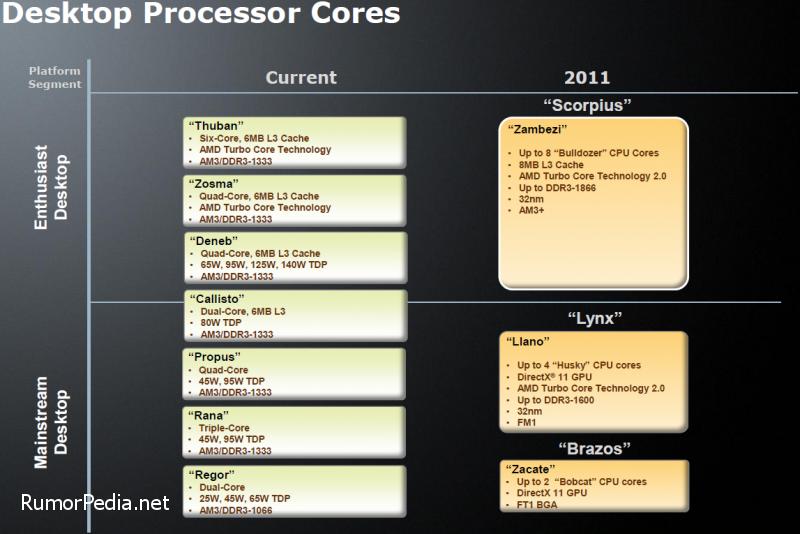Click the "Current" column header
The height and width of the screenshot is (534, 800).
tap(301, 78)
